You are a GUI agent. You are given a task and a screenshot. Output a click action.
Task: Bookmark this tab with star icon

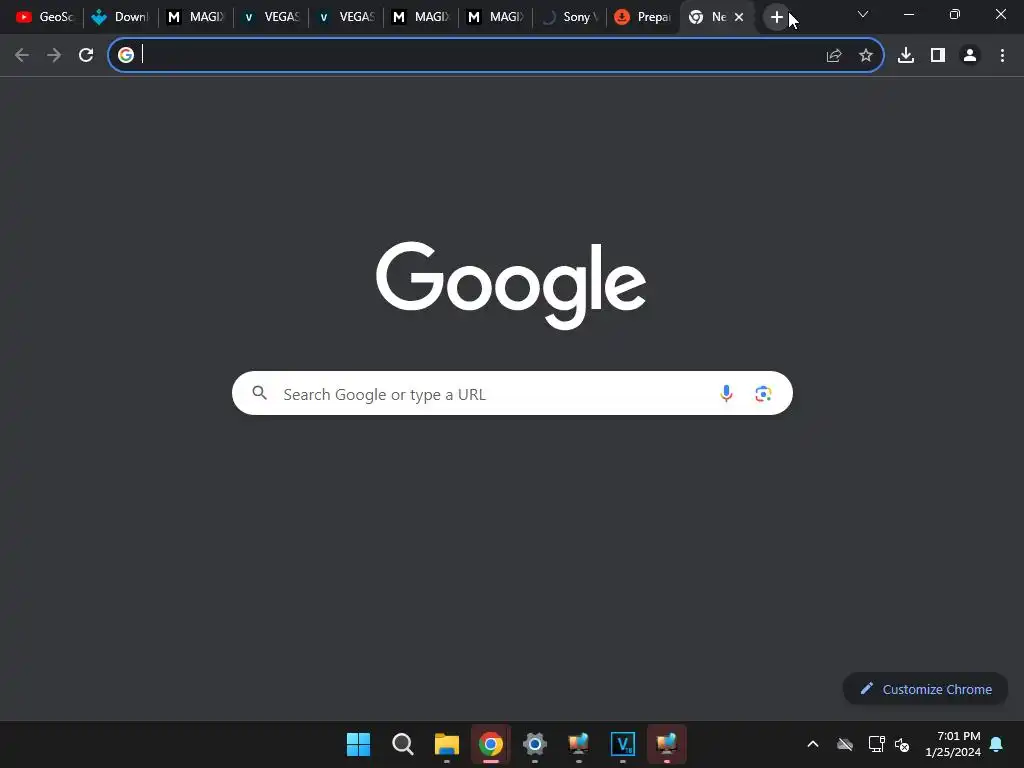click(866, 56)
